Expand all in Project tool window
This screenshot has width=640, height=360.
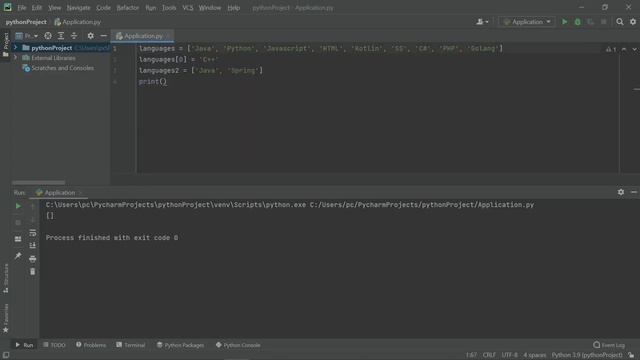pyautogui.click(x=61, y=36)
